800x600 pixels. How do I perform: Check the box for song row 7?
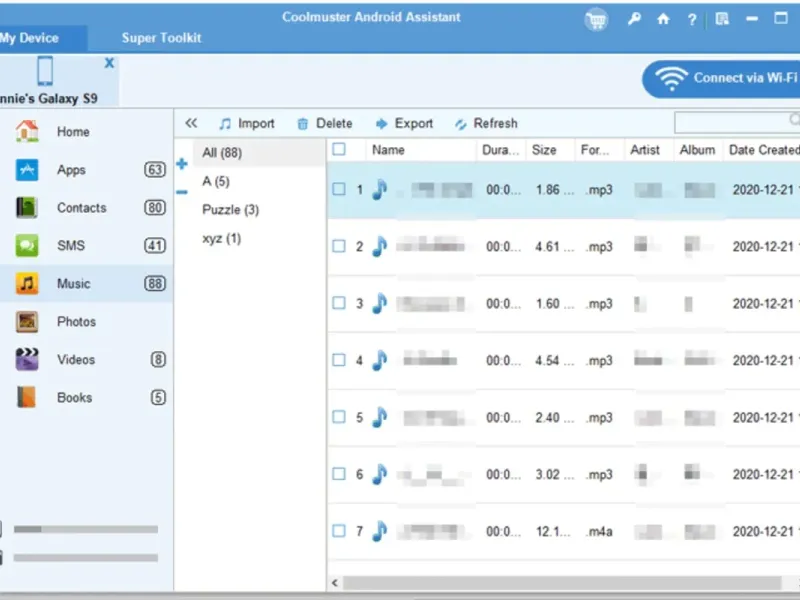(339, 531)
